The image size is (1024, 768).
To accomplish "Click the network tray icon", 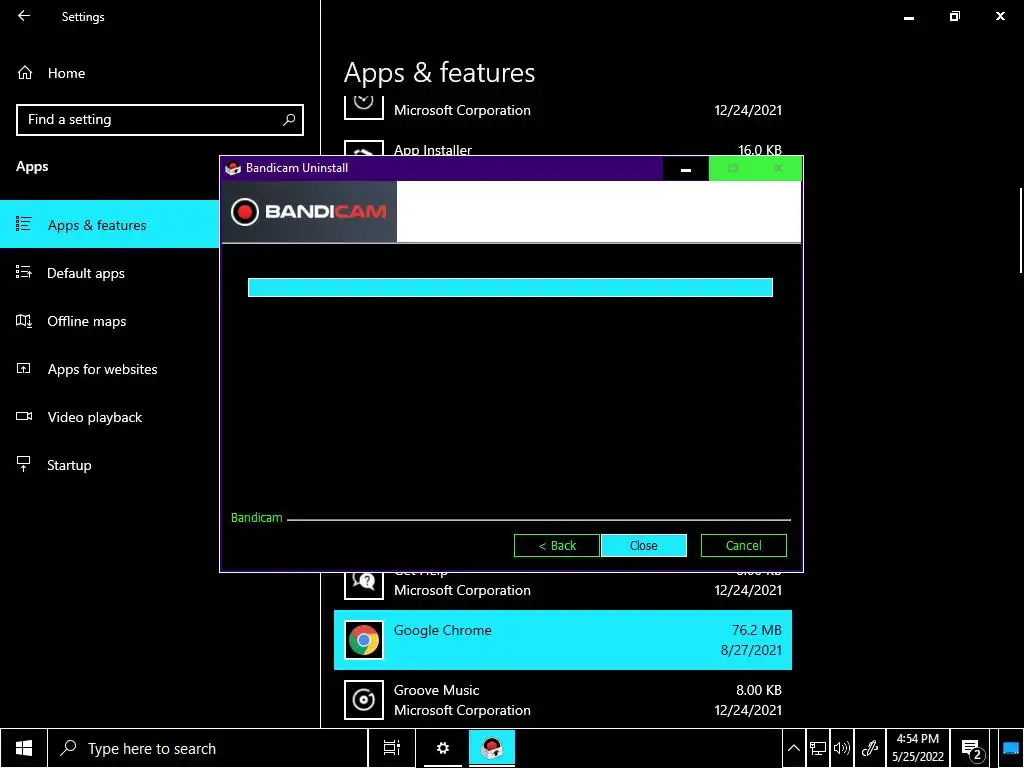I will pyautogui.click(x=818, y=748).
